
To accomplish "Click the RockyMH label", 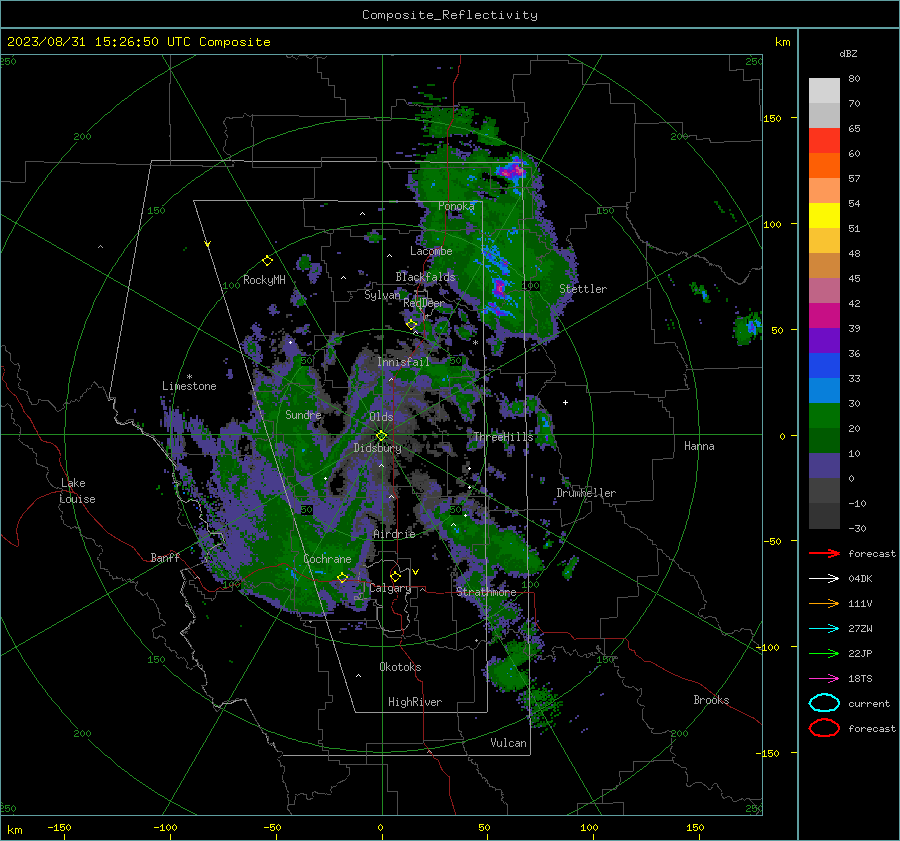I will [x=264, y=280].
